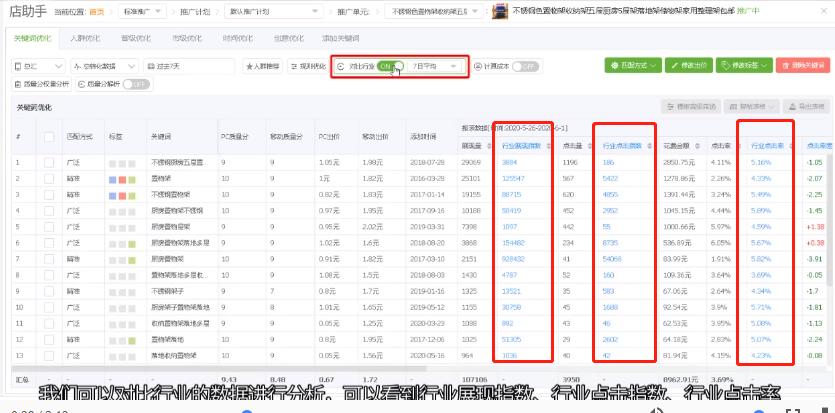Open the 空转化数据 filter dropdown

click(x=104, y=67)
